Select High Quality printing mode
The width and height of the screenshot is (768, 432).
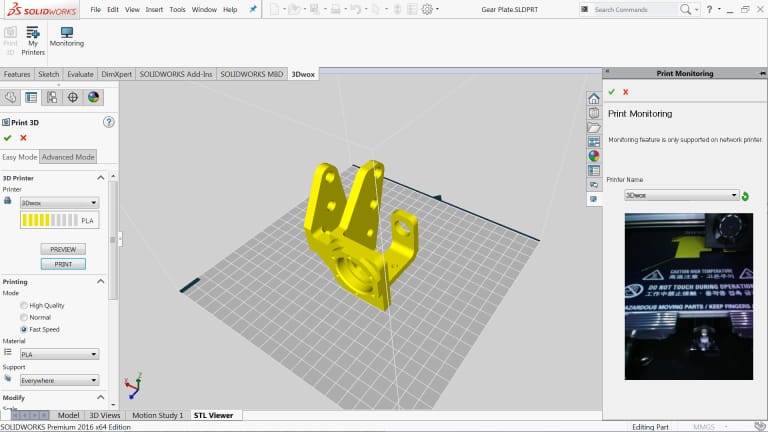click(24, 305)
